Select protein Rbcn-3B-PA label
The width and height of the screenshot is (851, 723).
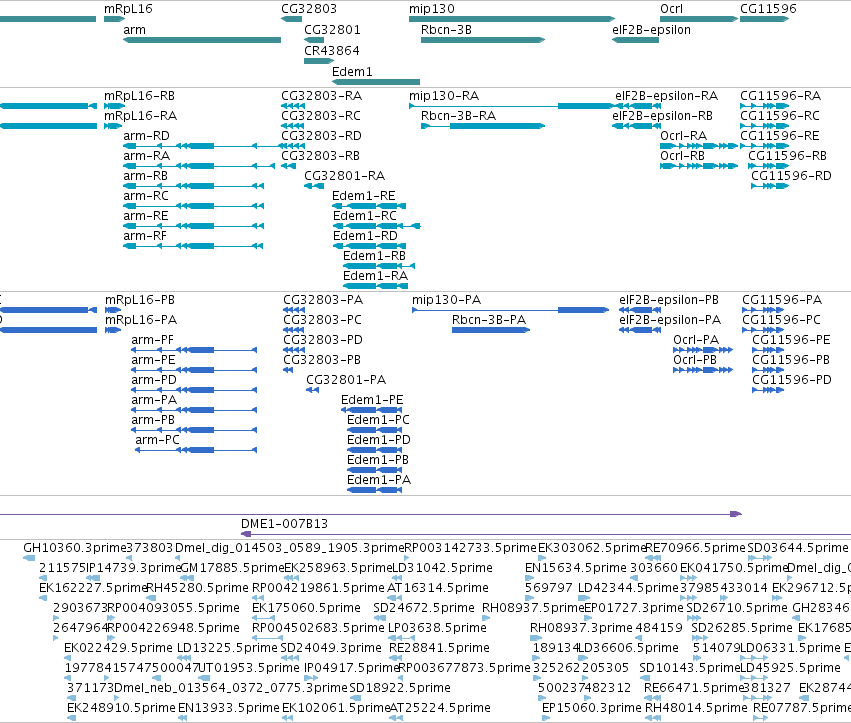[x=488, y=320]
